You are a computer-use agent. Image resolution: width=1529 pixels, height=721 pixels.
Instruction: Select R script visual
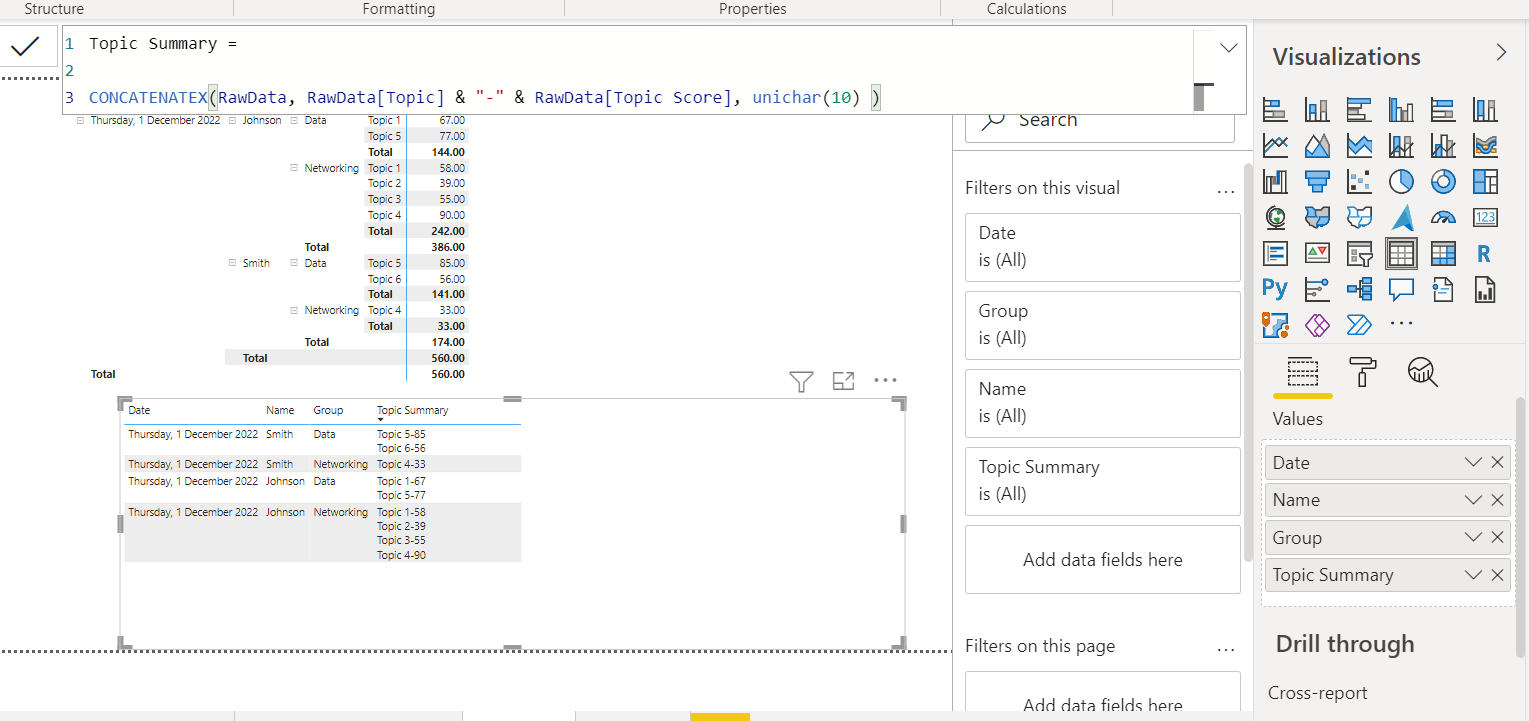[x=1485, y=253]
